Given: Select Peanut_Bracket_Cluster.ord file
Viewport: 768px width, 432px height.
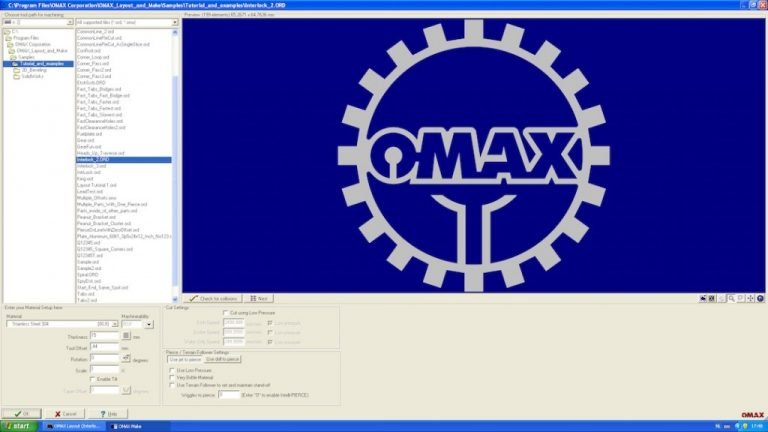Looking at the screenshot, I should pyautogui.click(x=104, y=223).
